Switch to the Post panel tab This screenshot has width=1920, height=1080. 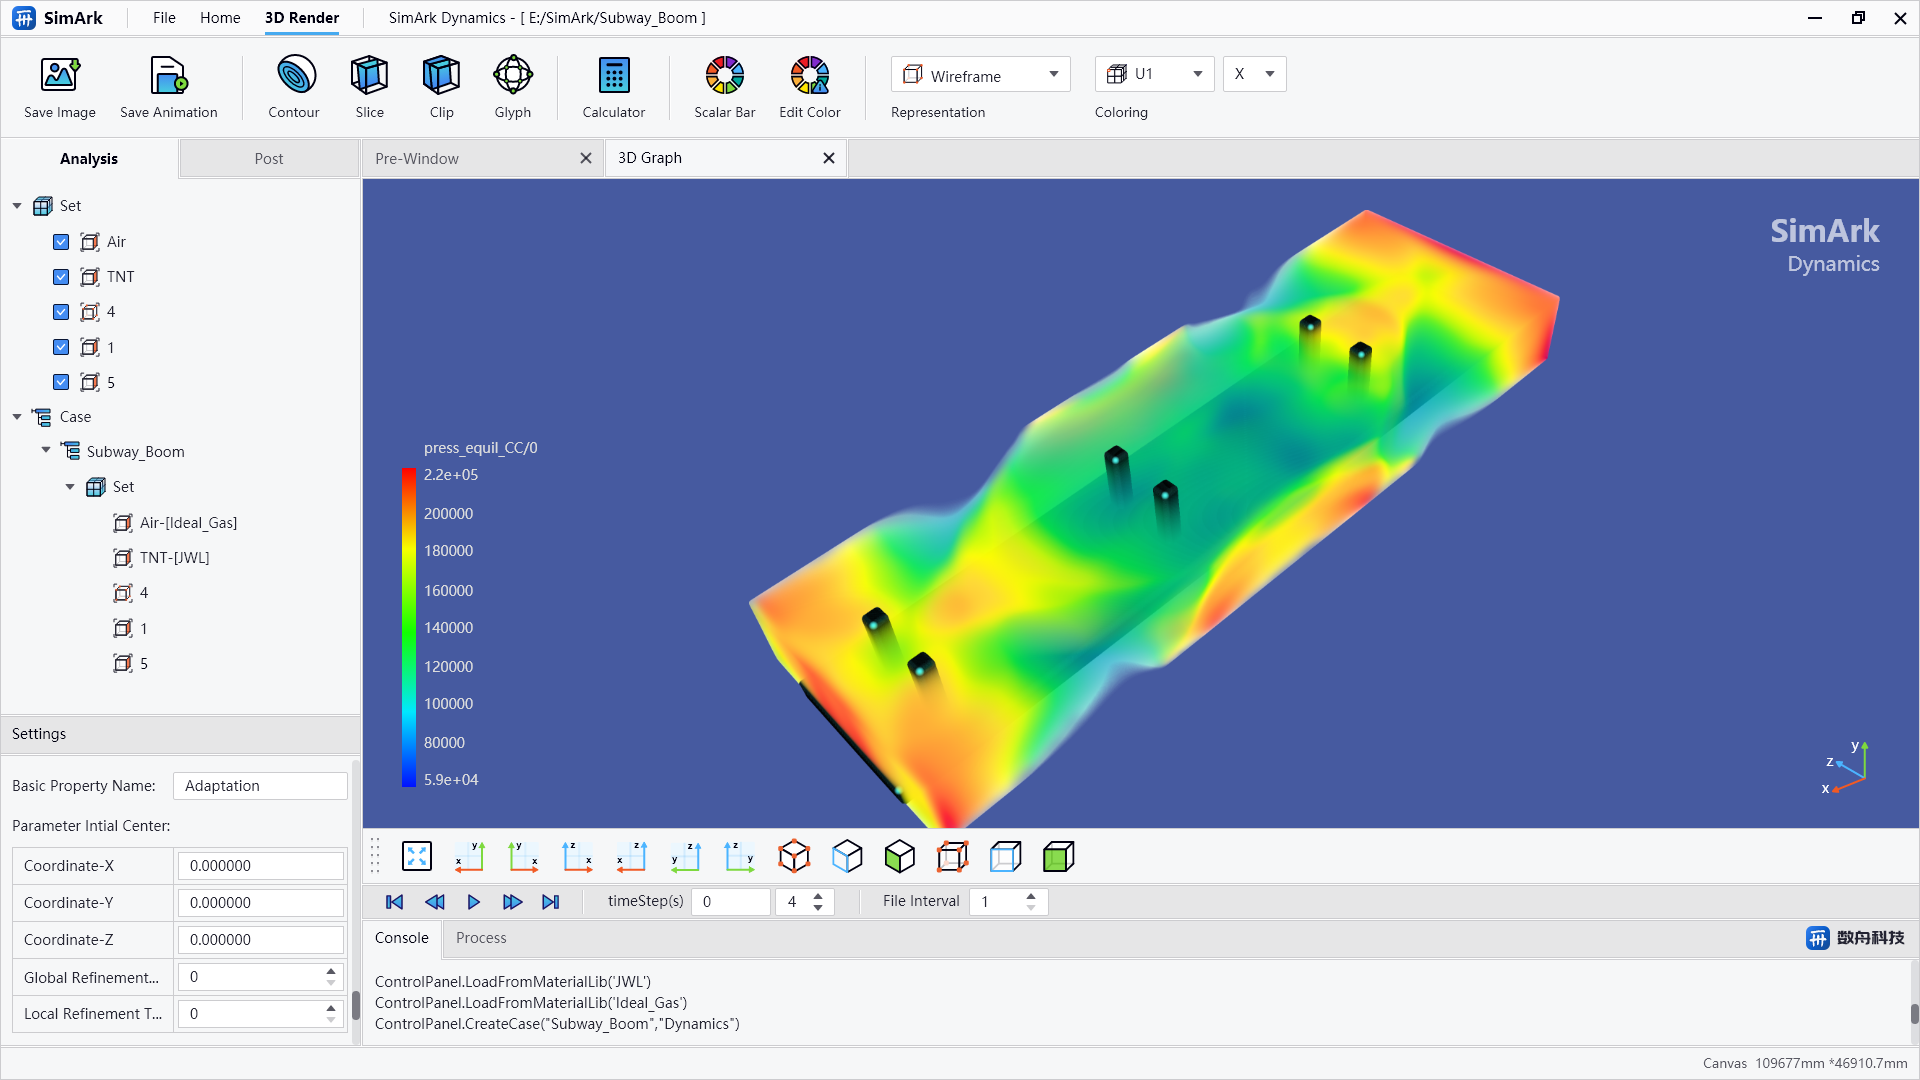(x=269, y=159)
